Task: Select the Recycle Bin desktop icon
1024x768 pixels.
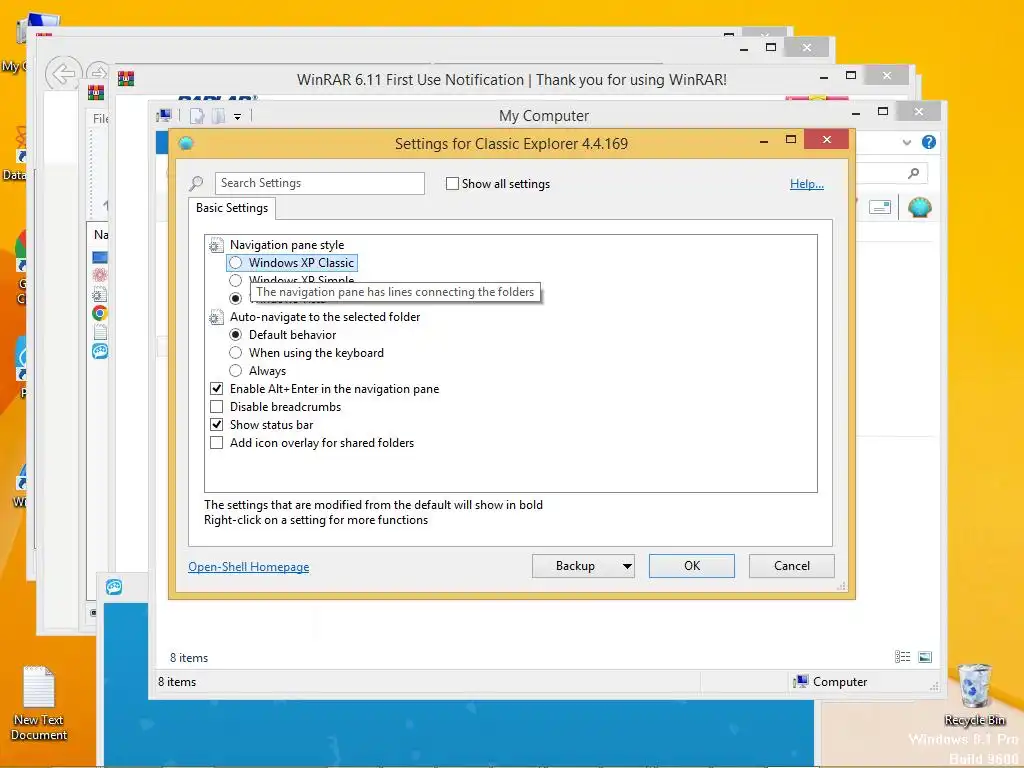Action: coord(974,694)
